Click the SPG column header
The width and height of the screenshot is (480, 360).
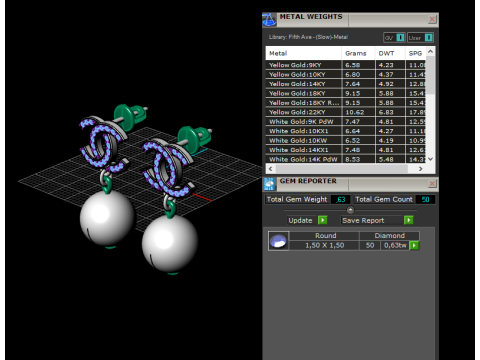pos(416,53)
